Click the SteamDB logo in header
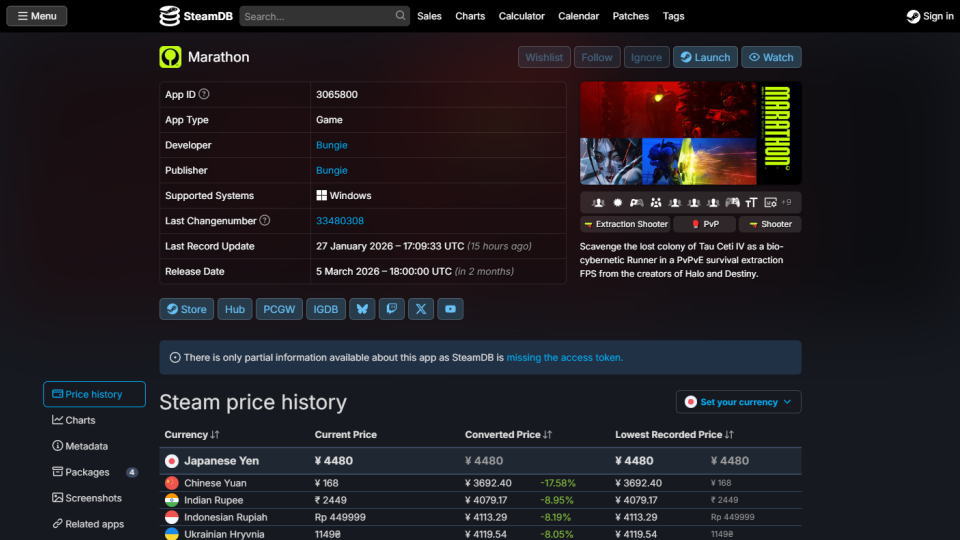The width and height of the screenshot is (960, 540). 196,16
